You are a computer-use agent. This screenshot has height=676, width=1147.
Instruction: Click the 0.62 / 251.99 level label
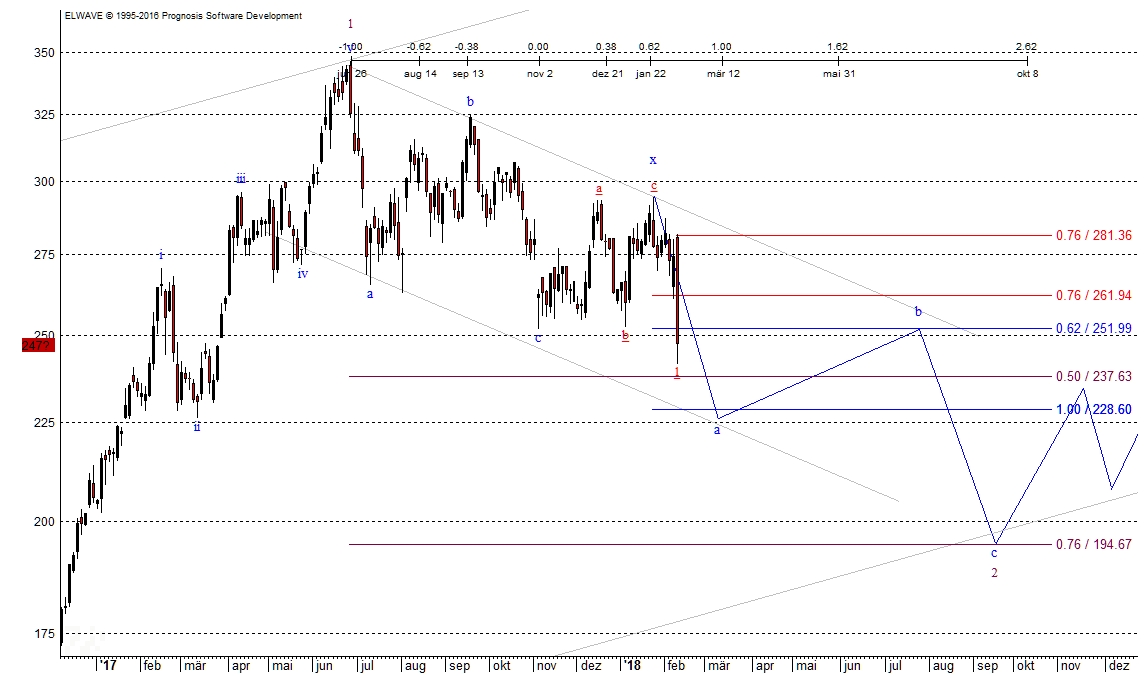click(x=1092, y=327)
